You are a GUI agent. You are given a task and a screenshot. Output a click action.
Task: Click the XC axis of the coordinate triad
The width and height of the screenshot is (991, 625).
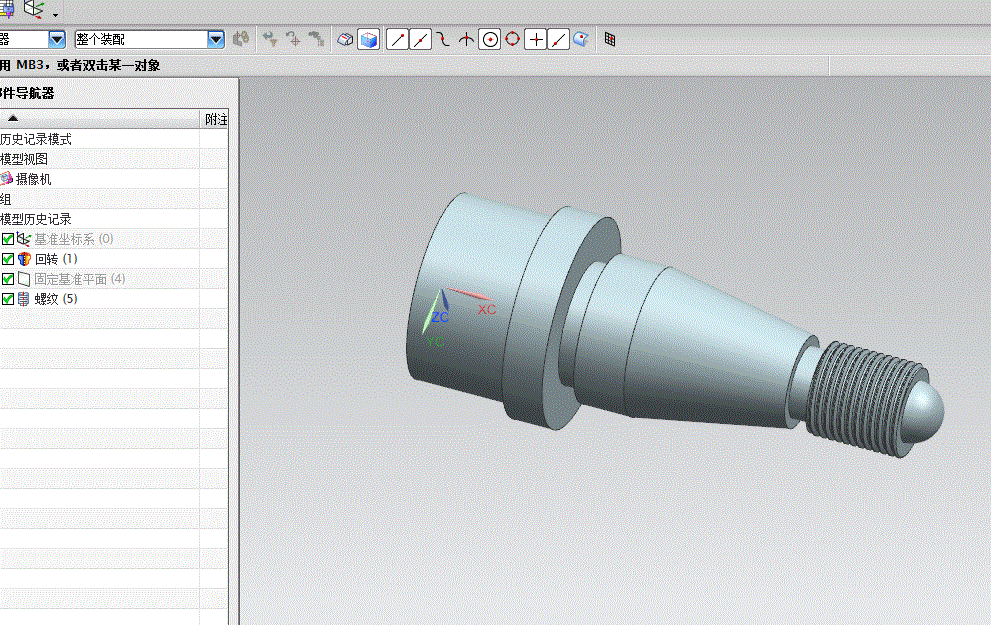coord(468,294)
